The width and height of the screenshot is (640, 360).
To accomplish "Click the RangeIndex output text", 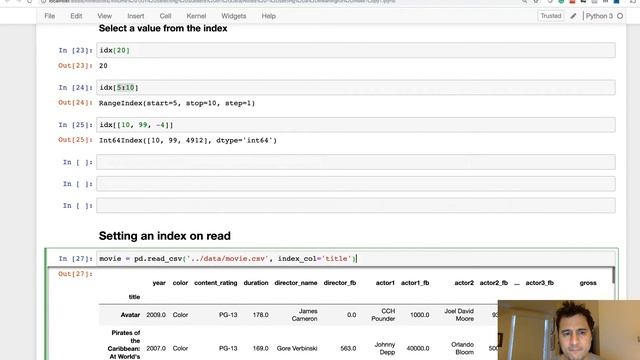I will [x=177, y=103].
